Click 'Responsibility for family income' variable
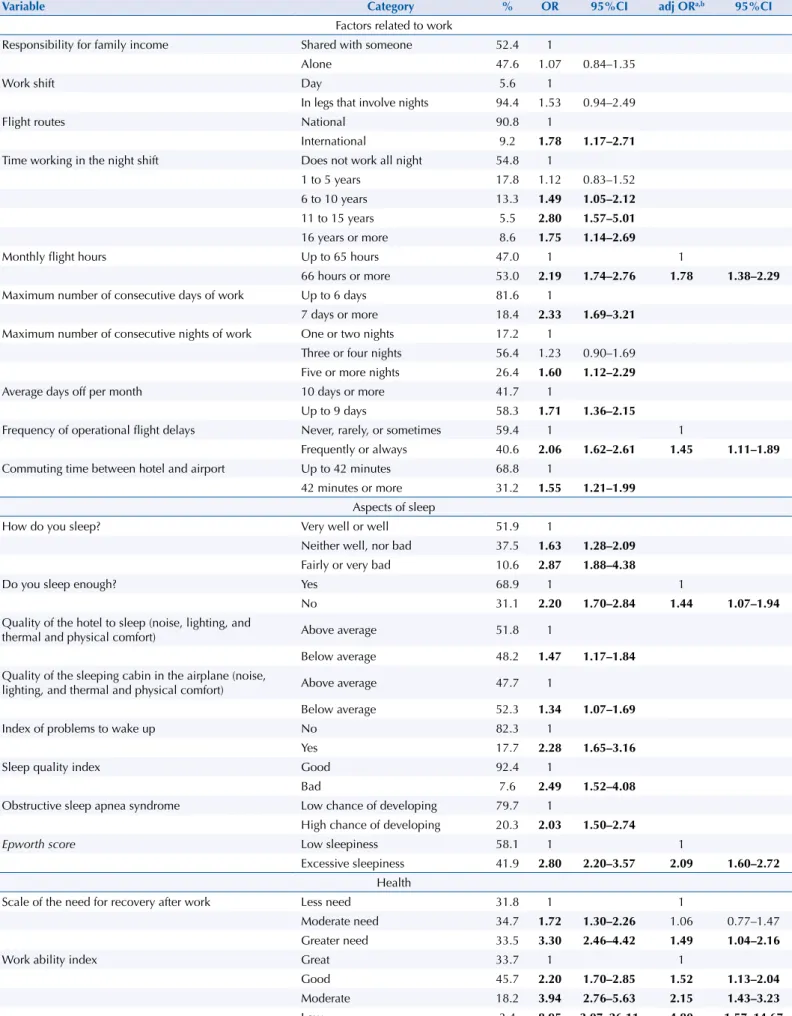 tap(85, 45)
